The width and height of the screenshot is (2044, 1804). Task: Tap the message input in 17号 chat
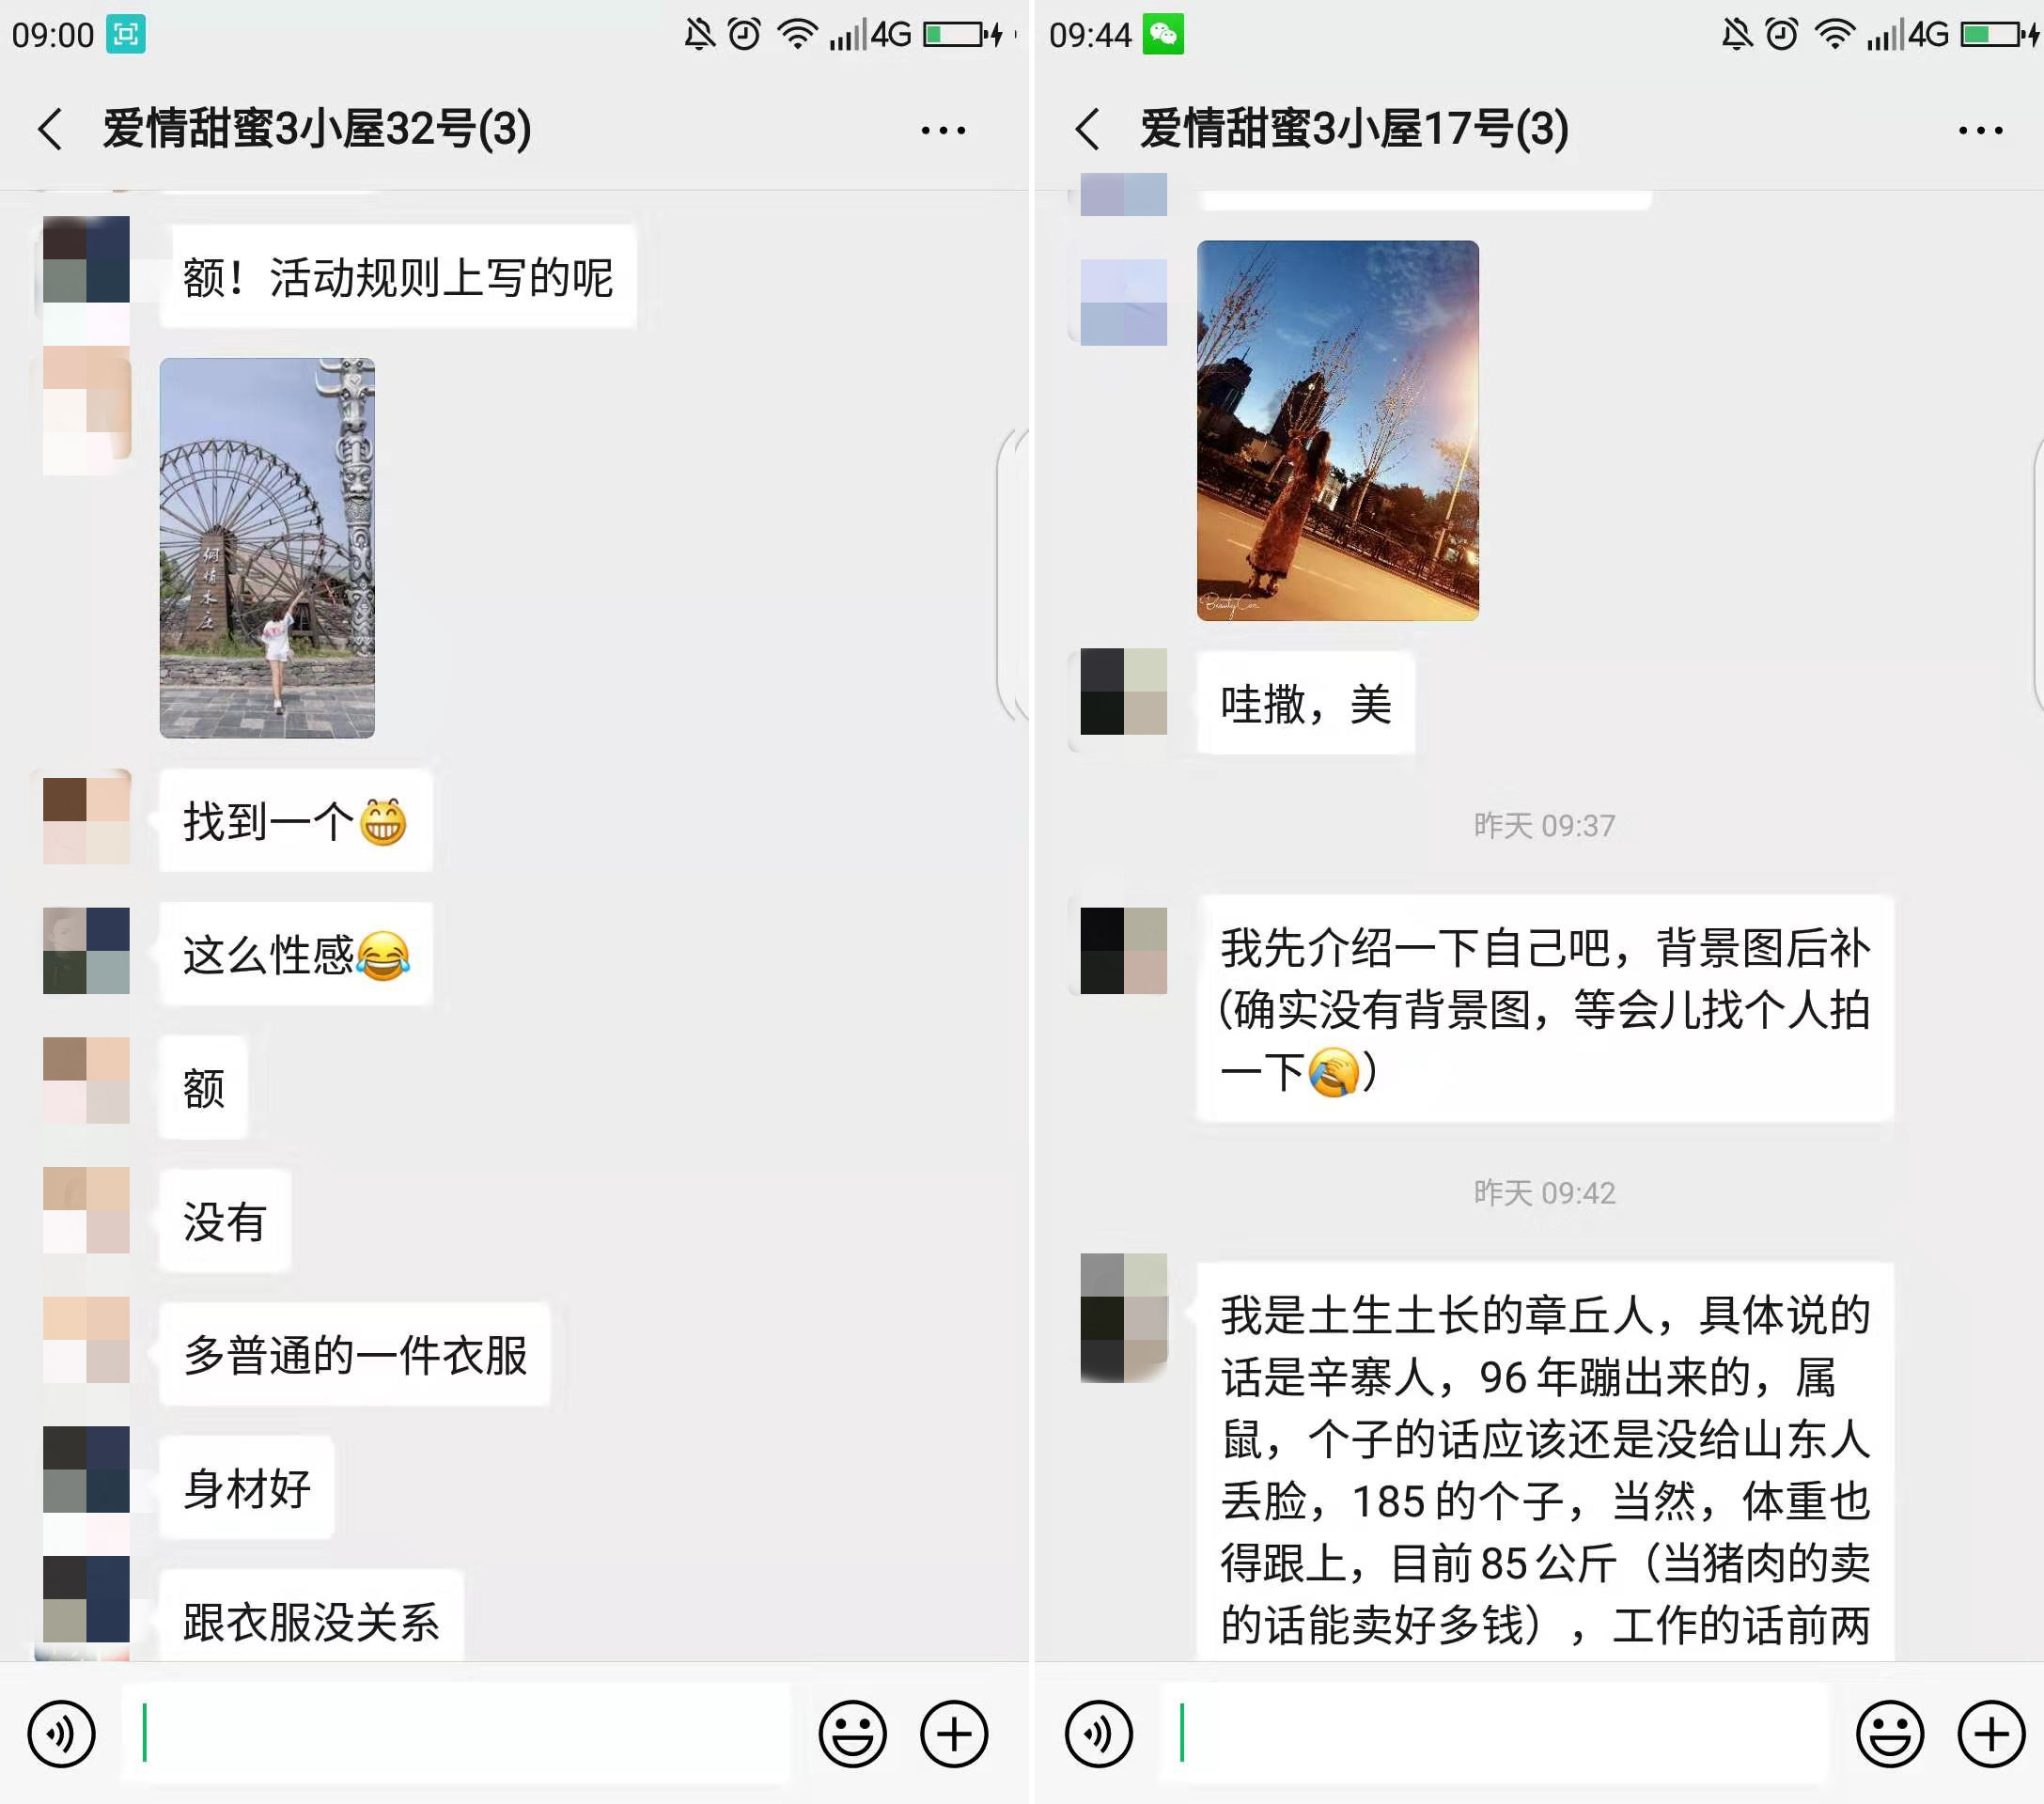1494,1734
